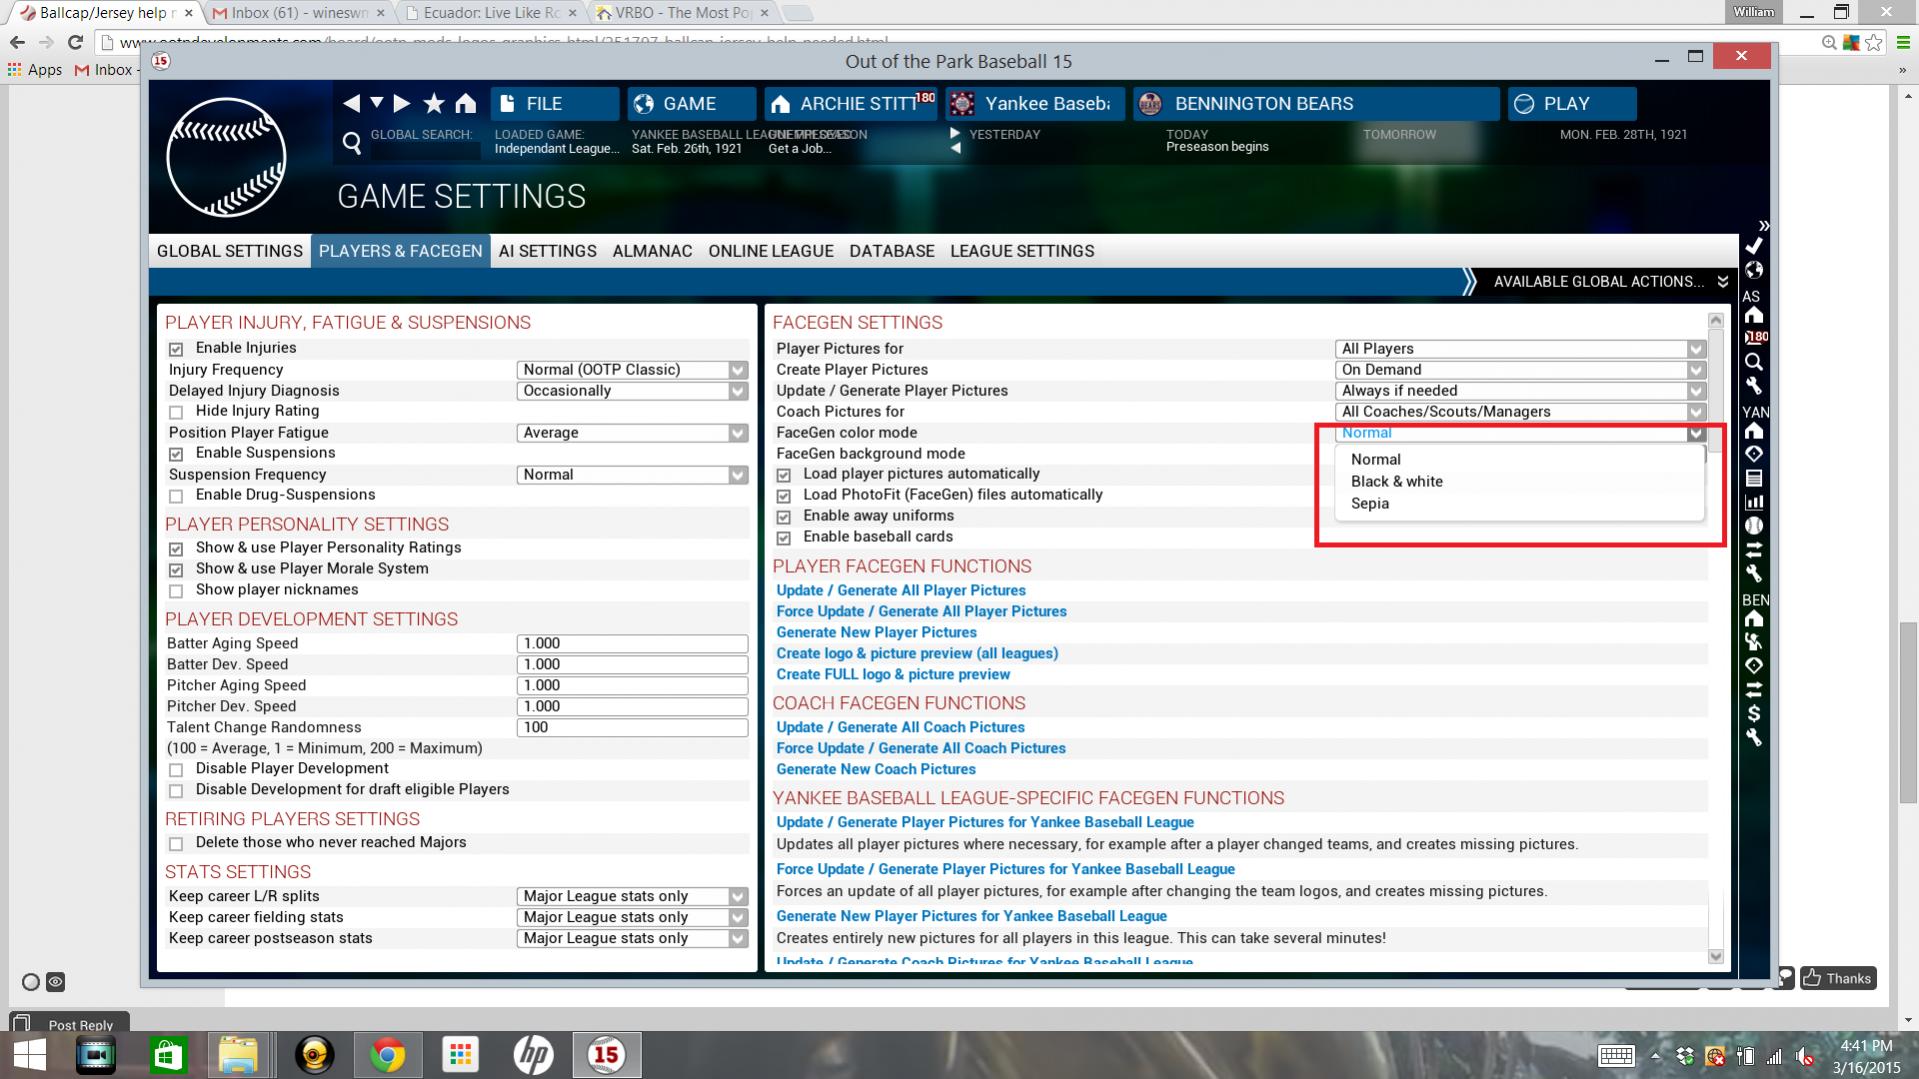The height and width of the screenshot is (1079, 1919).
Task: Open the Injury Frequency dropdown
Action: (632, 370)
